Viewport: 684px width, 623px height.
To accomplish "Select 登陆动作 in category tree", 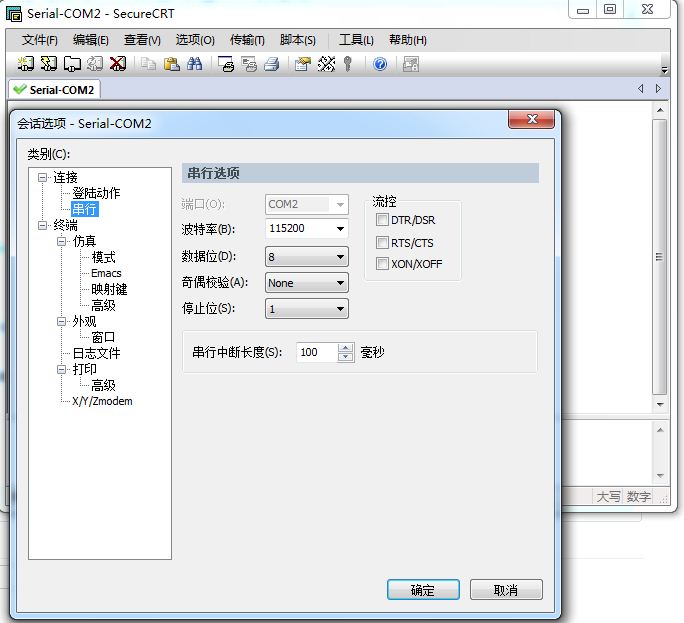I will (x=96, y=193).
